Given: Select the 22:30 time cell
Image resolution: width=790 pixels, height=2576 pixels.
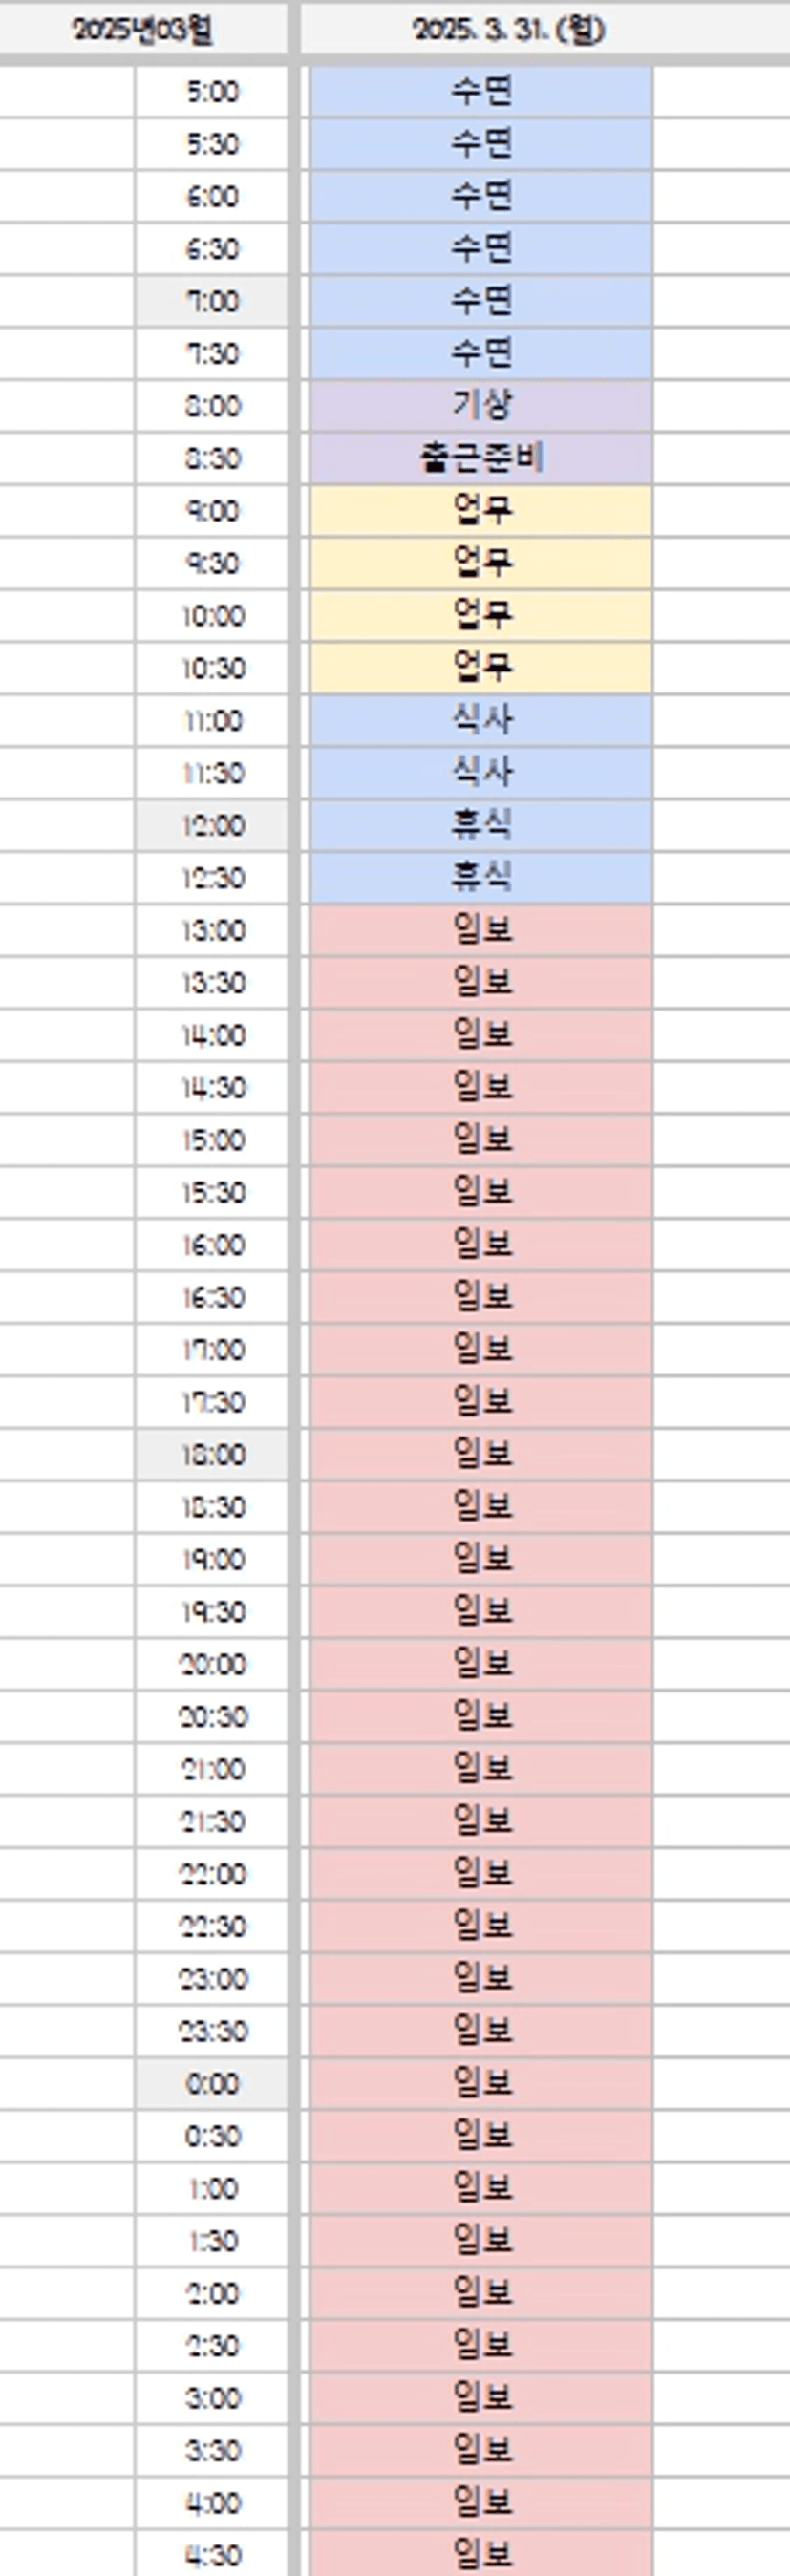Looking at the screenshot, I should 212,1925.
